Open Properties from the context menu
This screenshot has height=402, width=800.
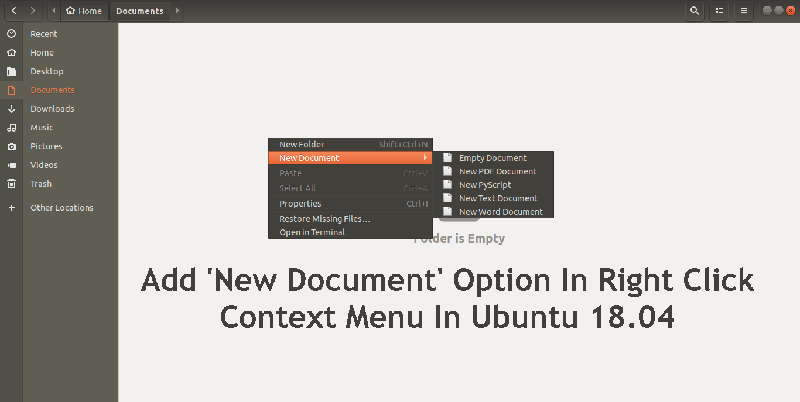pyautogui.click(x=350, y=204)
